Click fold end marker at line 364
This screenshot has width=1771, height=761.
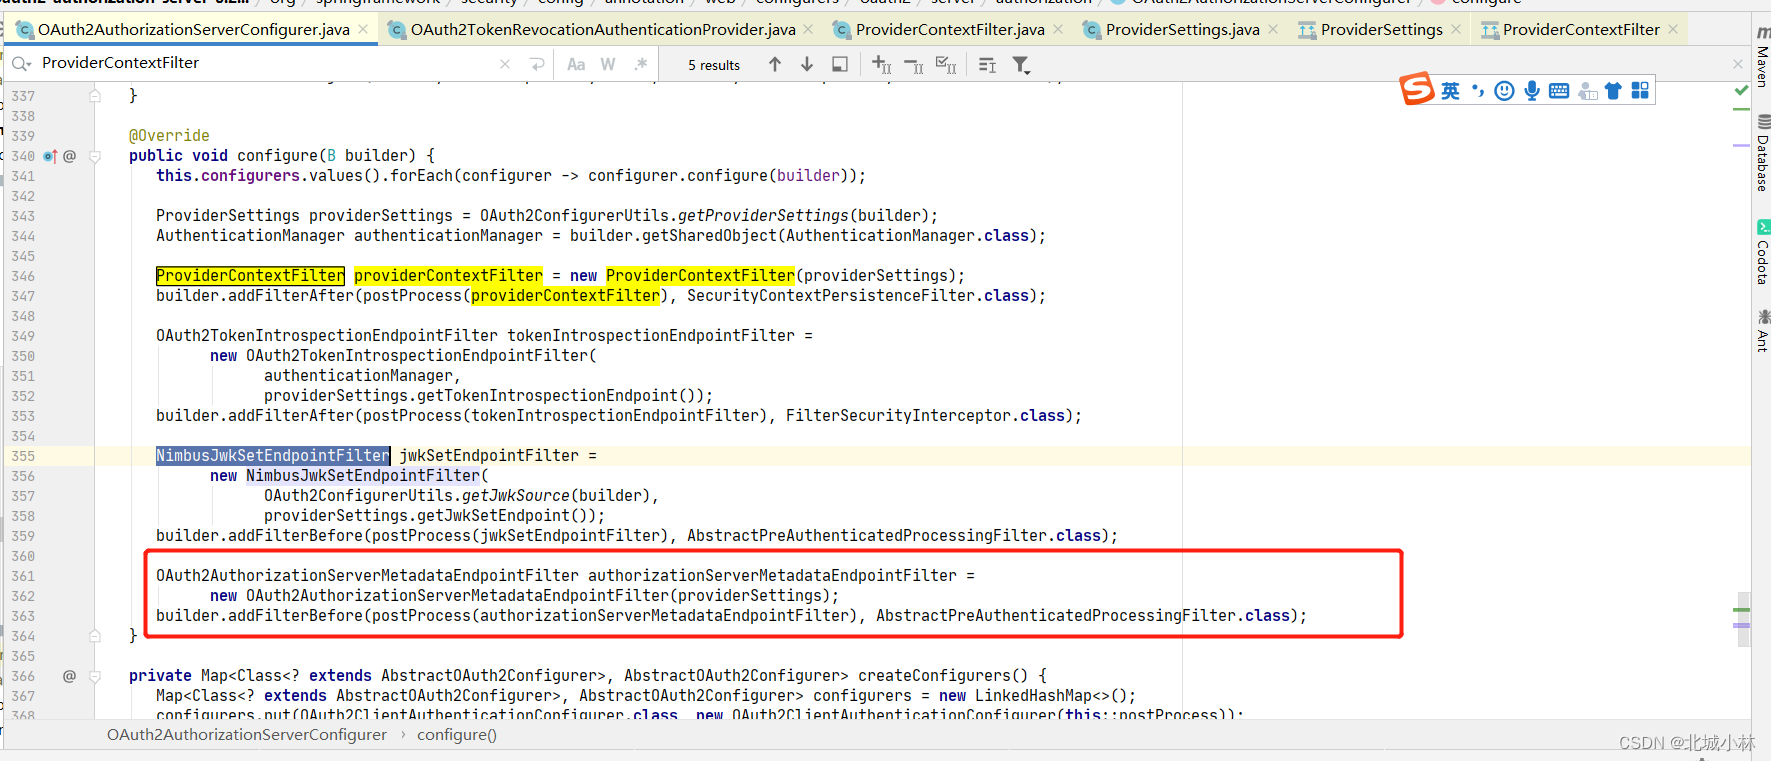(x=95, y=636)
